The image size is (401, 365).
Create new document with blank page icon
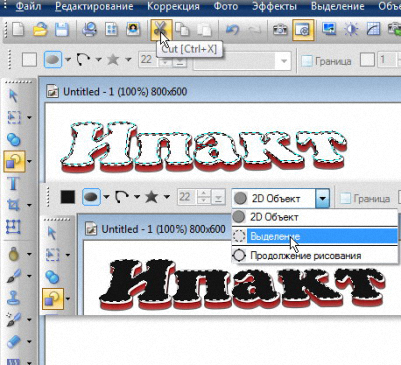click(x=19, y=30)
